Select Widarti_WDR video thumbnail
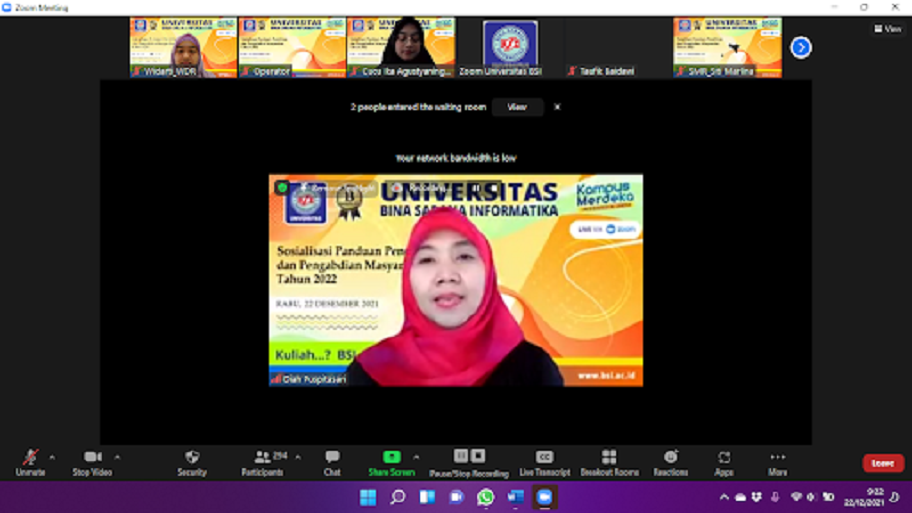 click(183, 47)
